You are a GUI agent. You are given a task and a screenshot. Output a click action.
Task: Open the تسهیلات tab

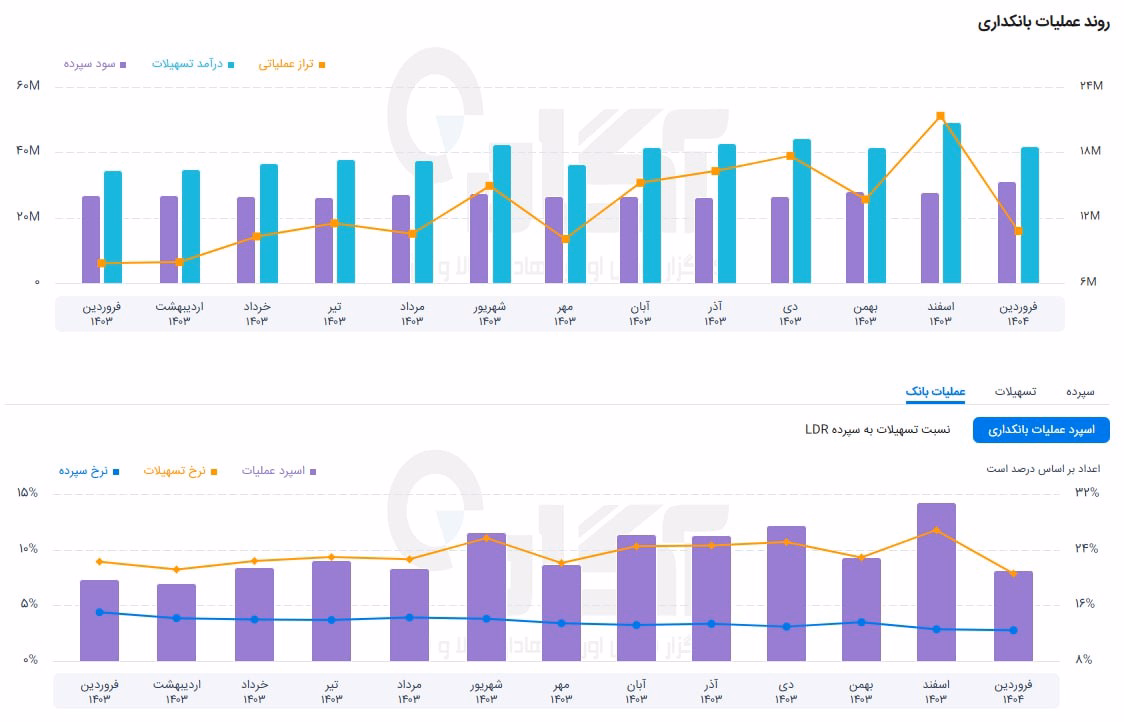pyautogui.click(x=1016, y=391)
